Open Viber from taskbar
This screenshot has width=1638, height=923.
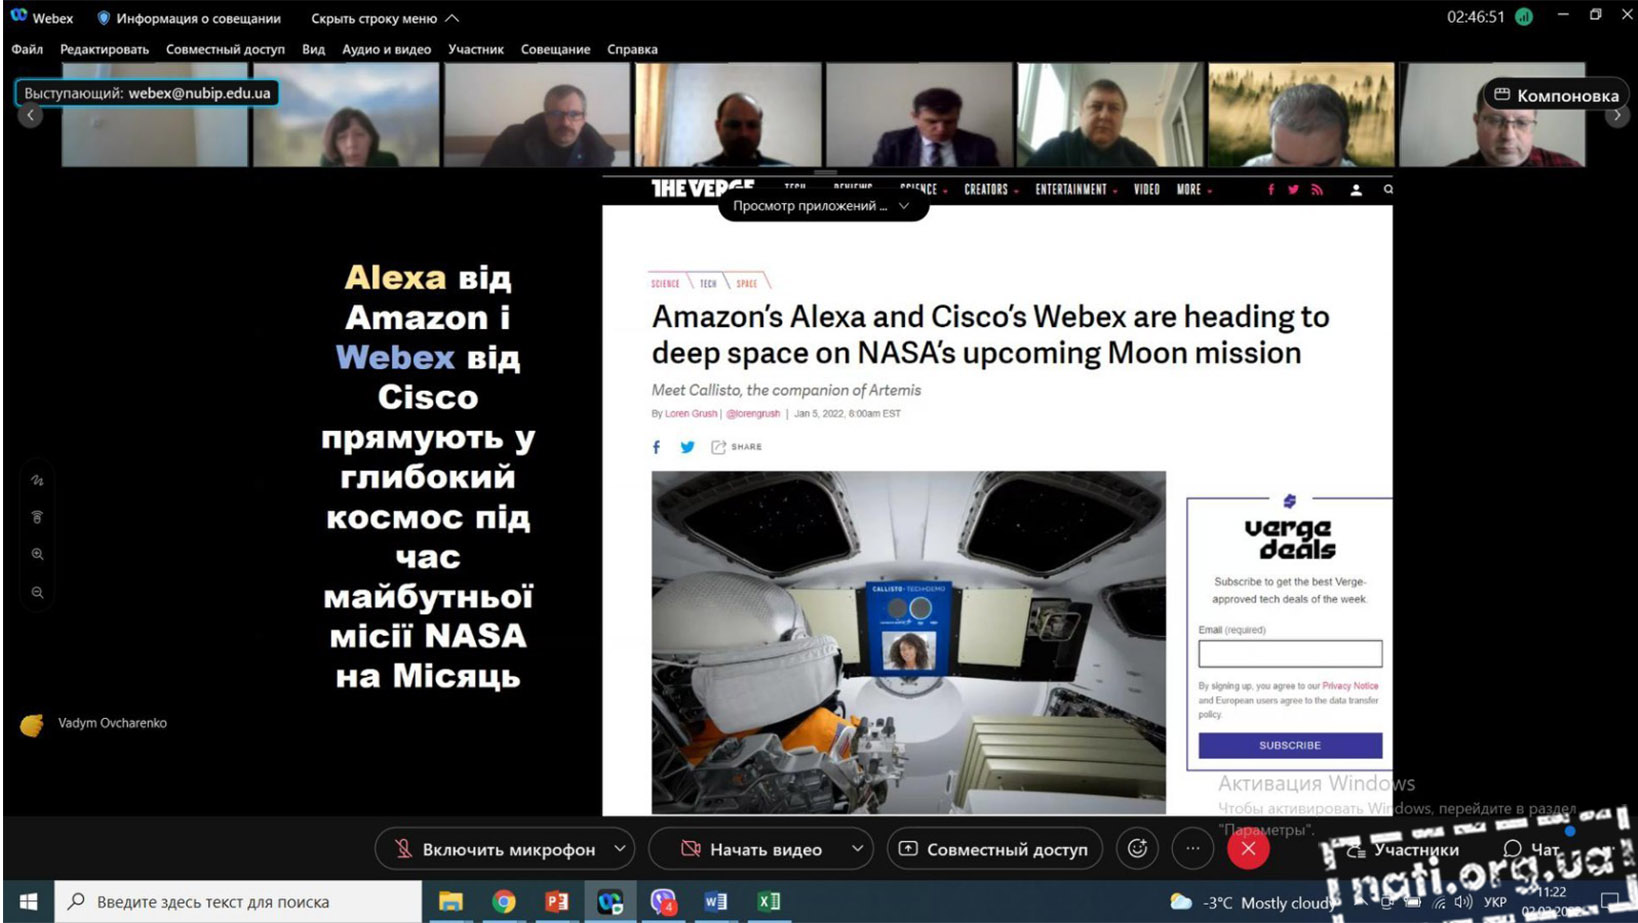point(663,901)
